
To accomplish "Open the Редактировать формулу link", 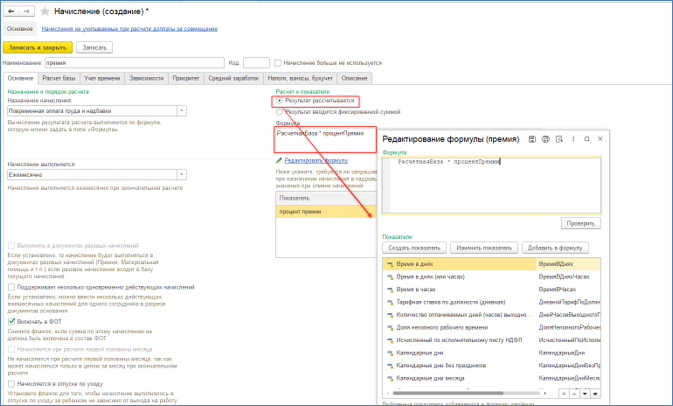I will click(x=316, y=161).
